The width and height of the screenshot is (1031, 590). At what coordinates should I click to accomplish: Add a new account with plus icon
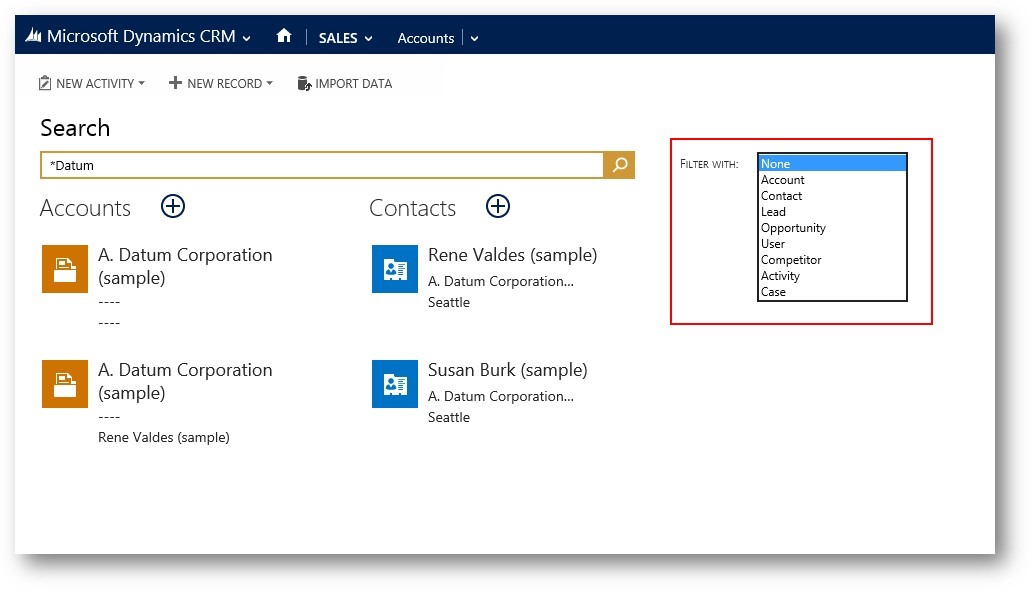tap(173, 207)
